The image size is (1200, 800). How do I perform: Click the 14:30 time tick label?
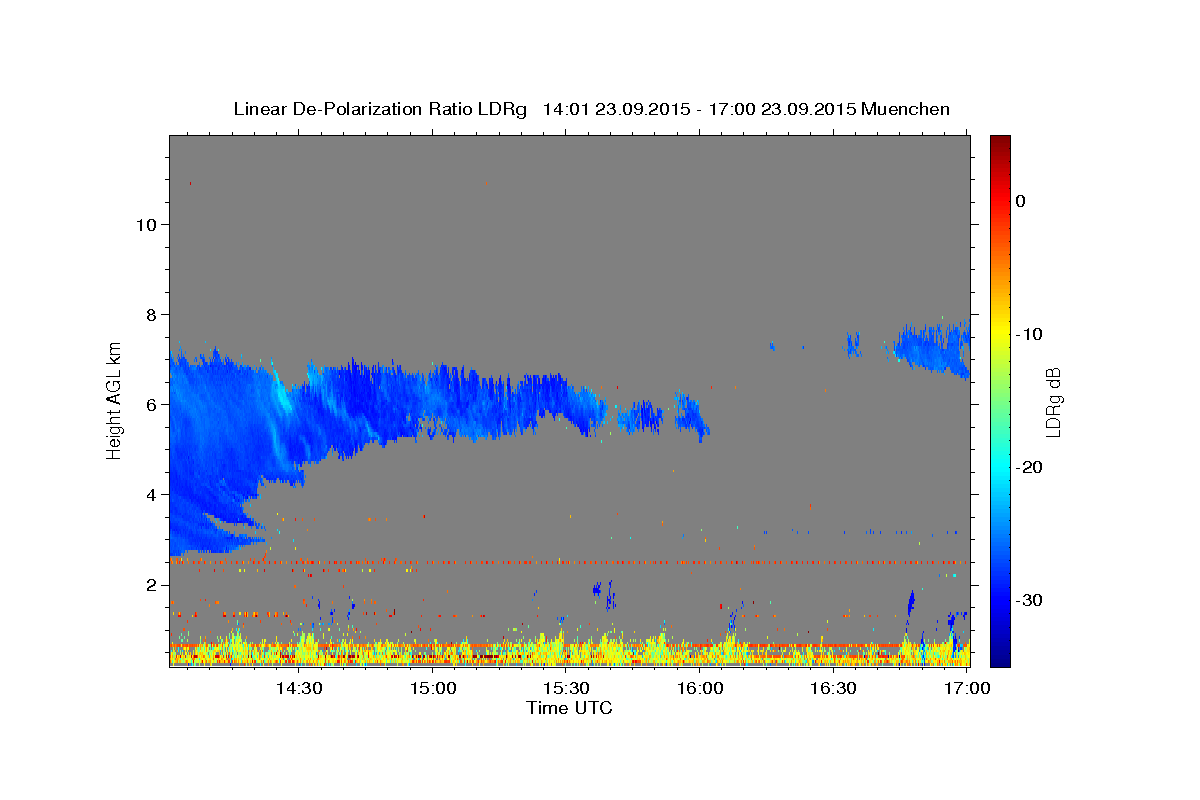click(299, 689)
